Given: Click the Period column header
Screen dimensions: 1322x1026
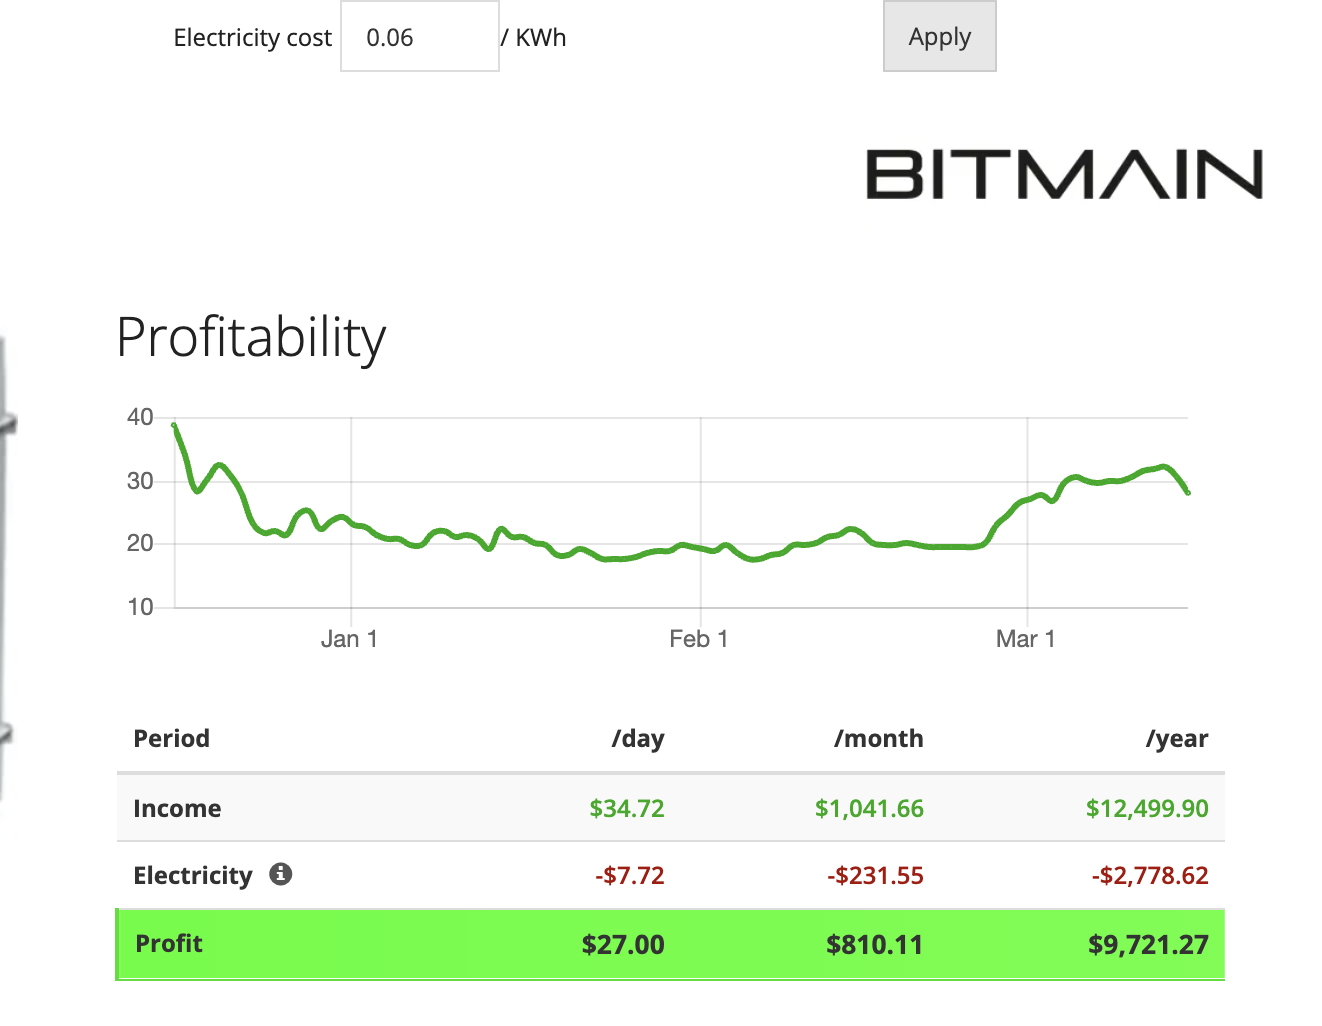Looking at the screenshot, I should click(171, 738).
